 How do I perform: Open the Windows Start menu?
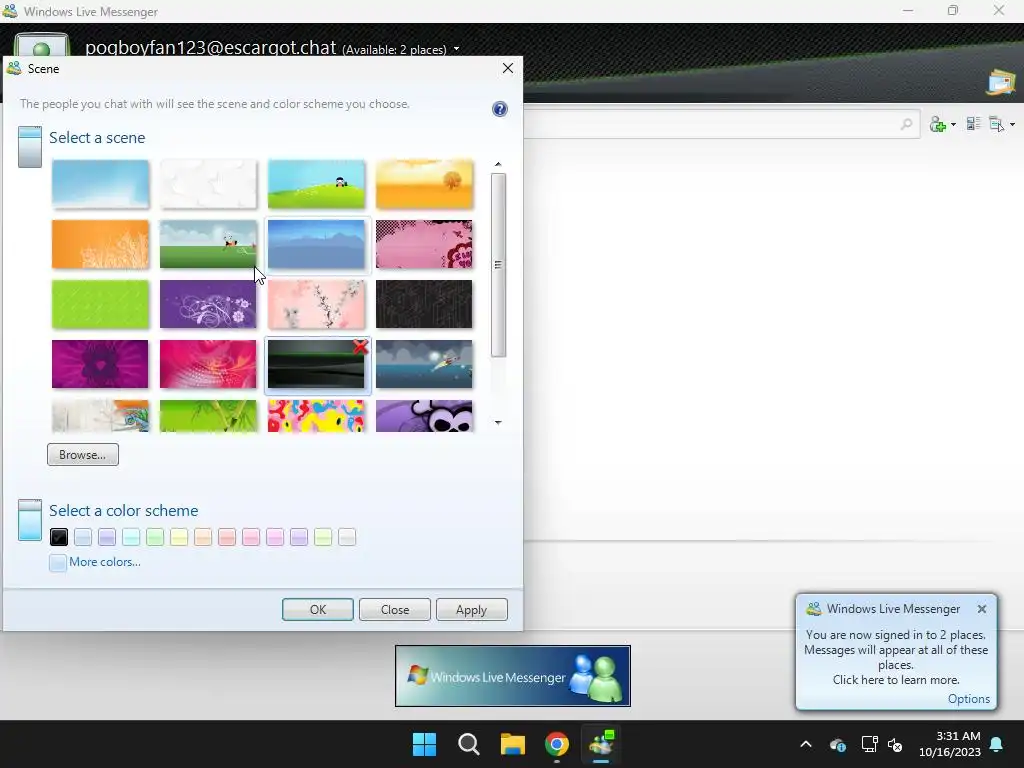click(x=424, y=744)
